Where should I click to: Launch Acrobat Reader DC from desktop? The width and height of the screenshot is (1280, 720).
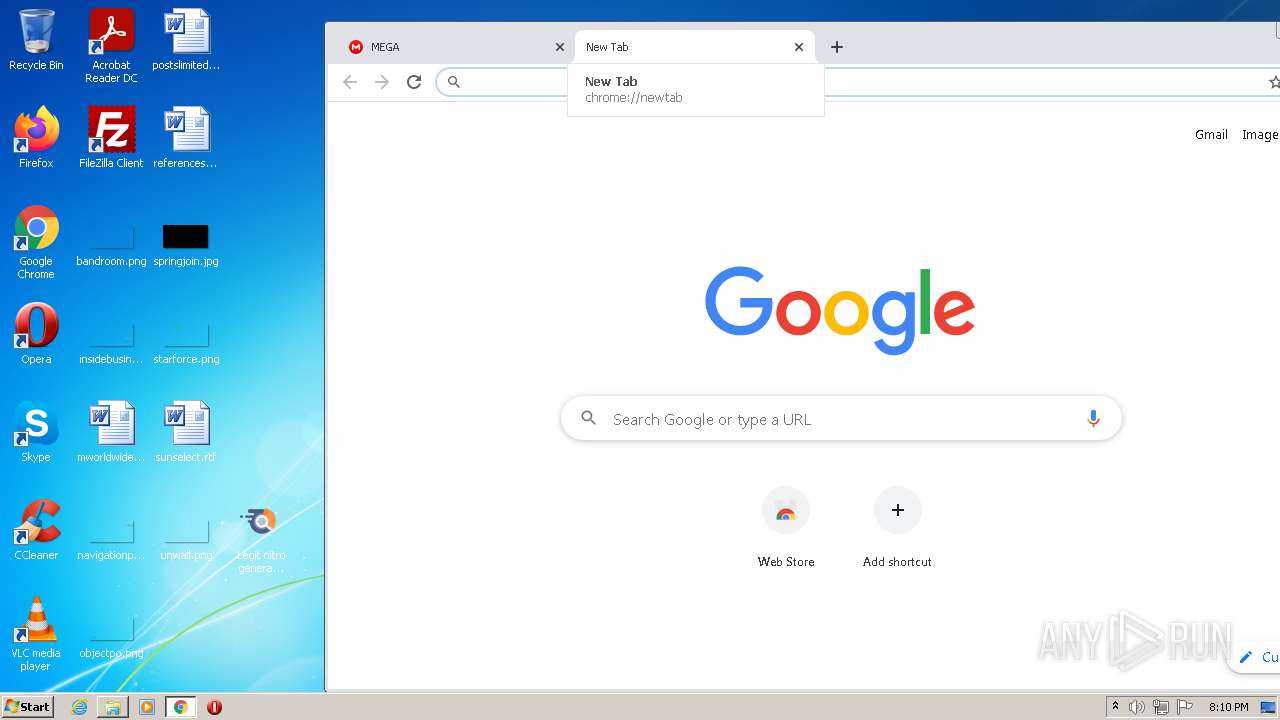111,46
